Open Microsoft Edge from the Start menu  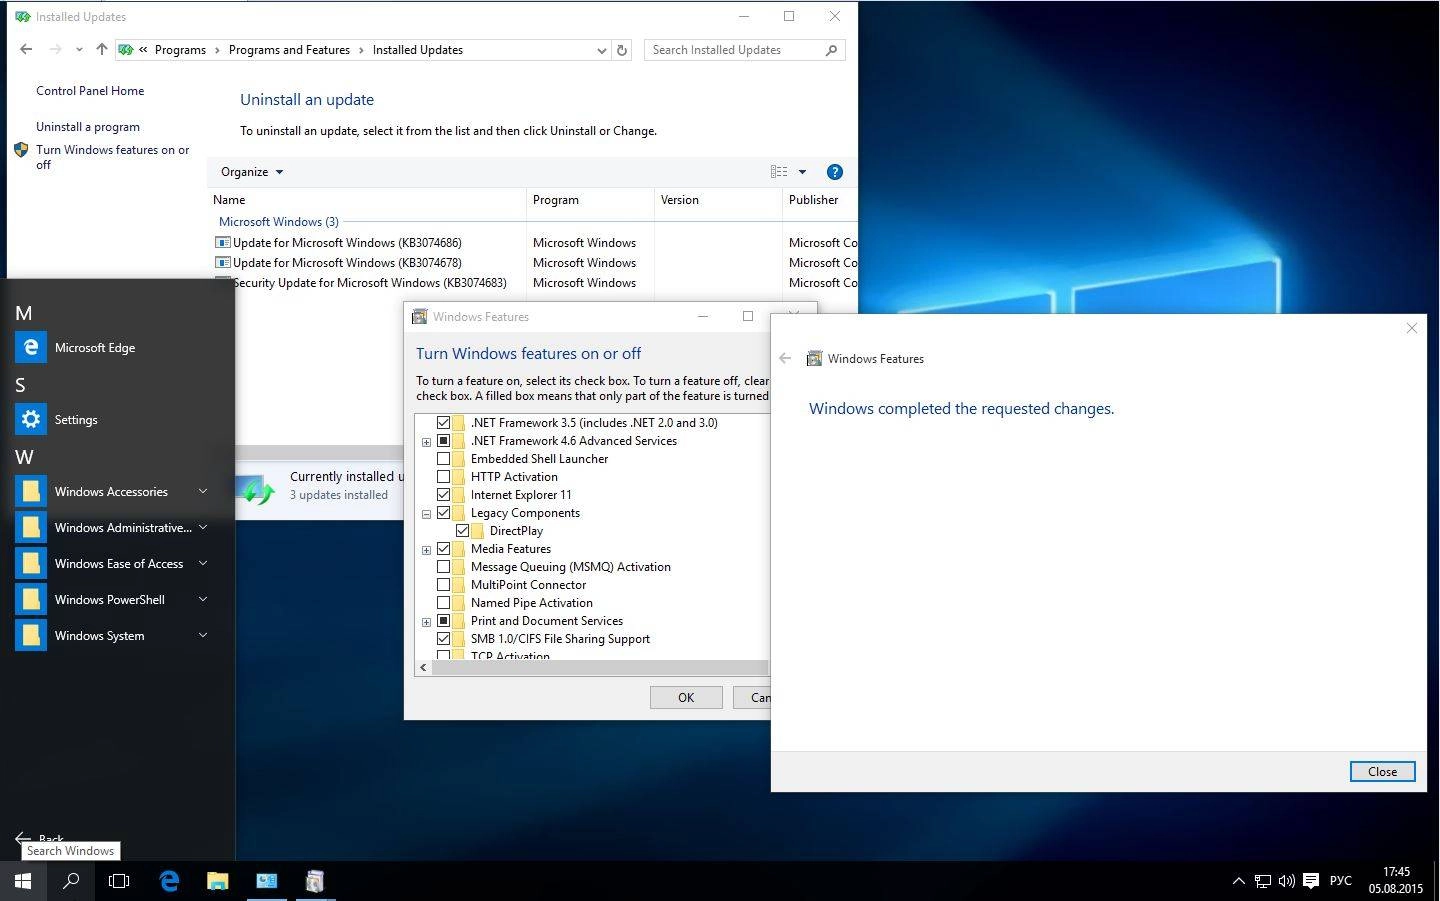click(x=31, y=347)
